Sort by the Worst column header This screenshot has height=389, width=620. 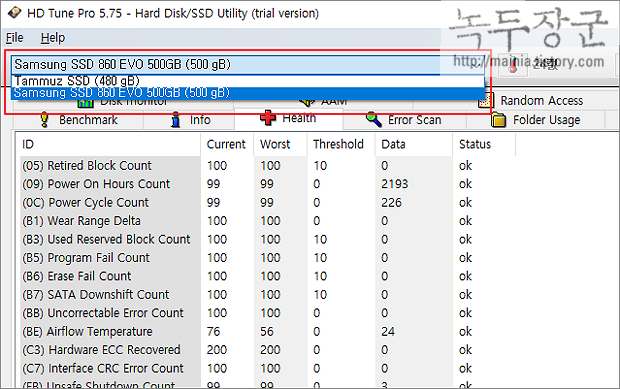tap(280, 144)
